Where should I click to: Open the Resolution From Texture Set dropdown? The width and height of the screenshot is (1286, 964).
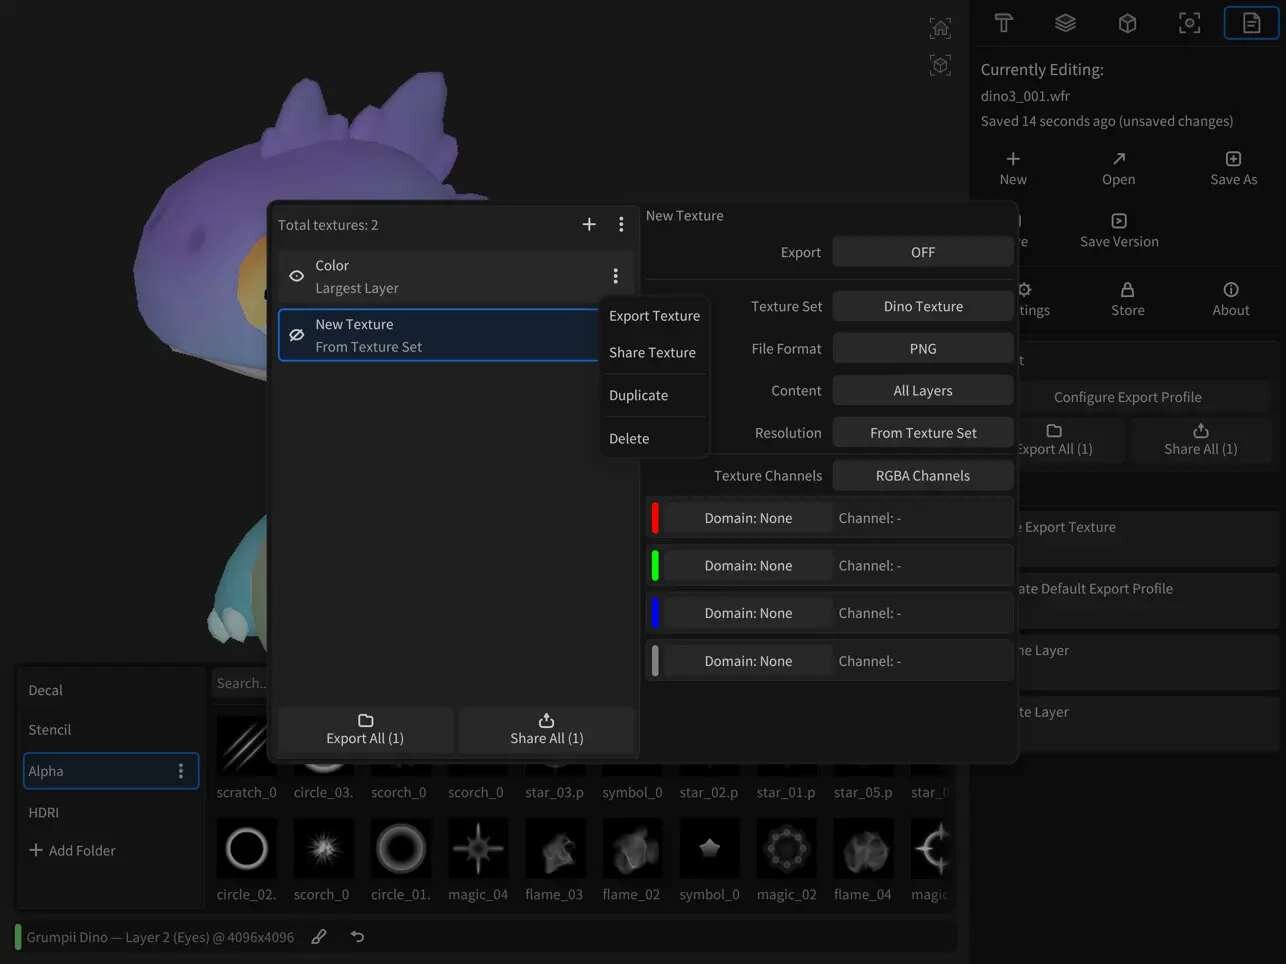click(x=922, y=433)
